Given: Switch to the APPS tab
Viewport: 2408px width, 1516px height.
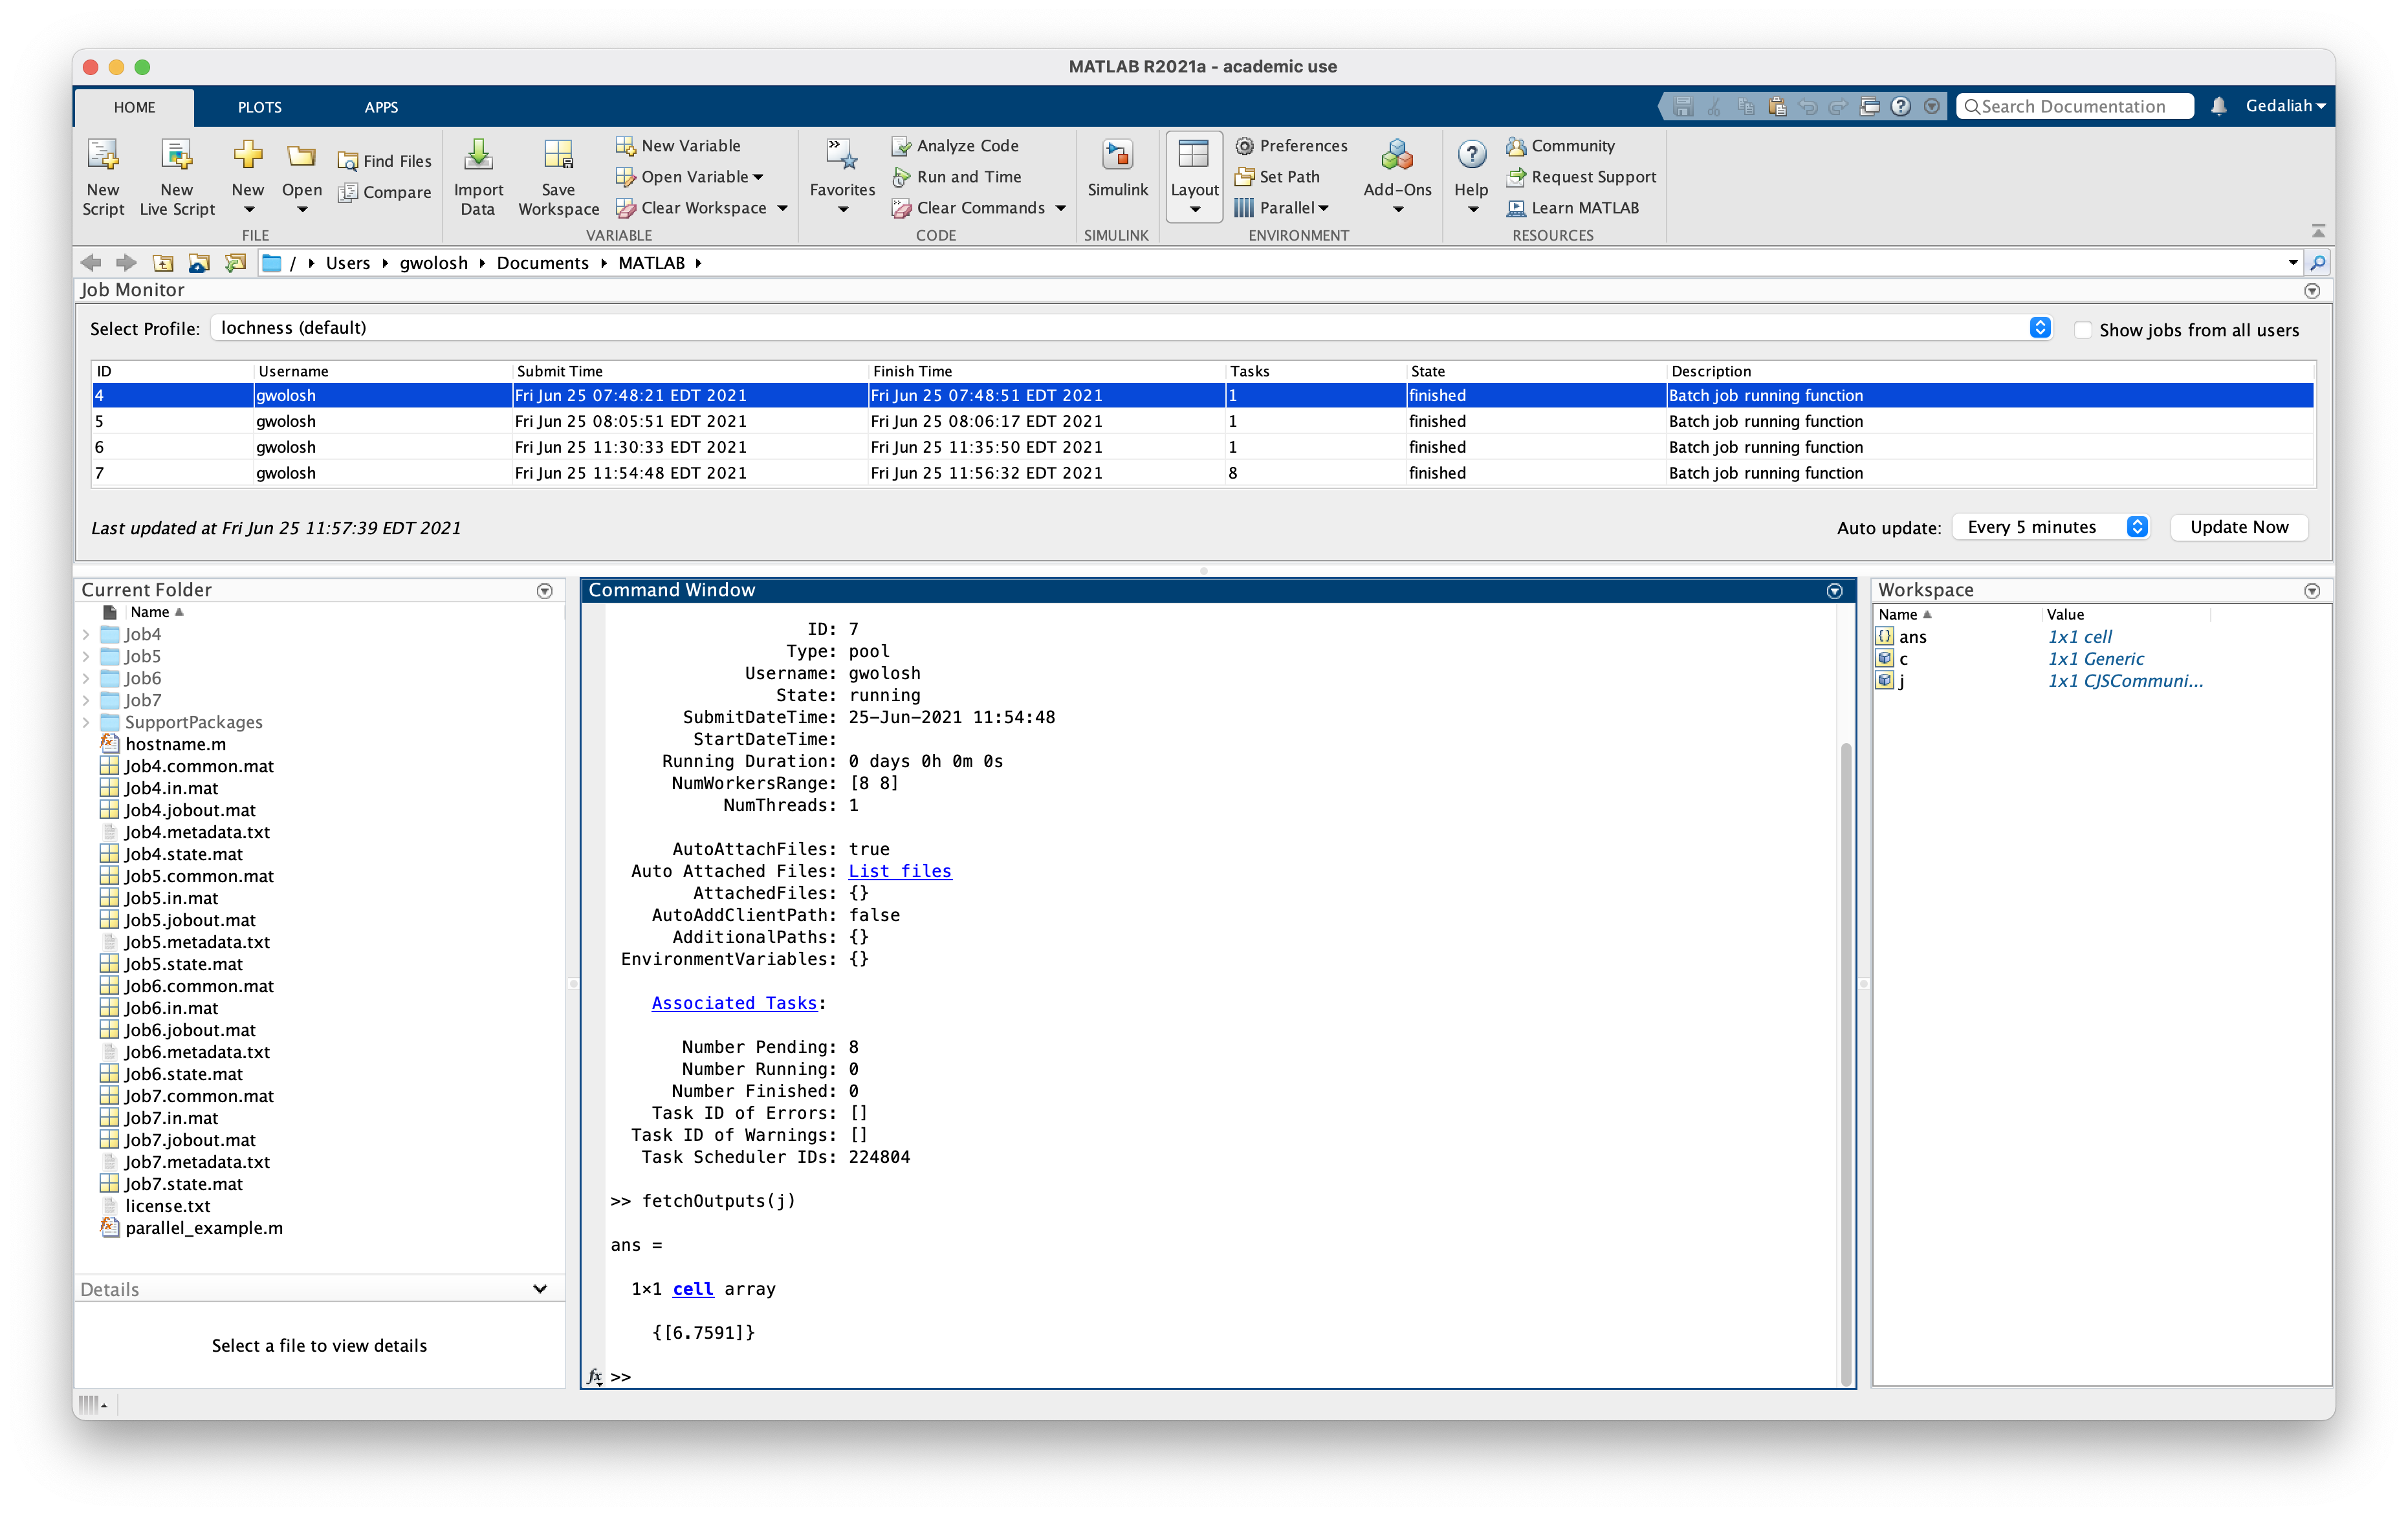Looking at the screenshot, I should [x=381, y=107].
